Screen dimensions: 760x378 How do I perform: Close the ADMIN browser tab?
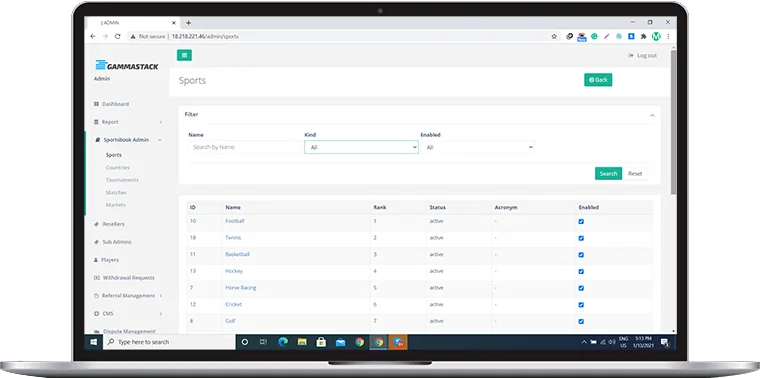[174, 23]
